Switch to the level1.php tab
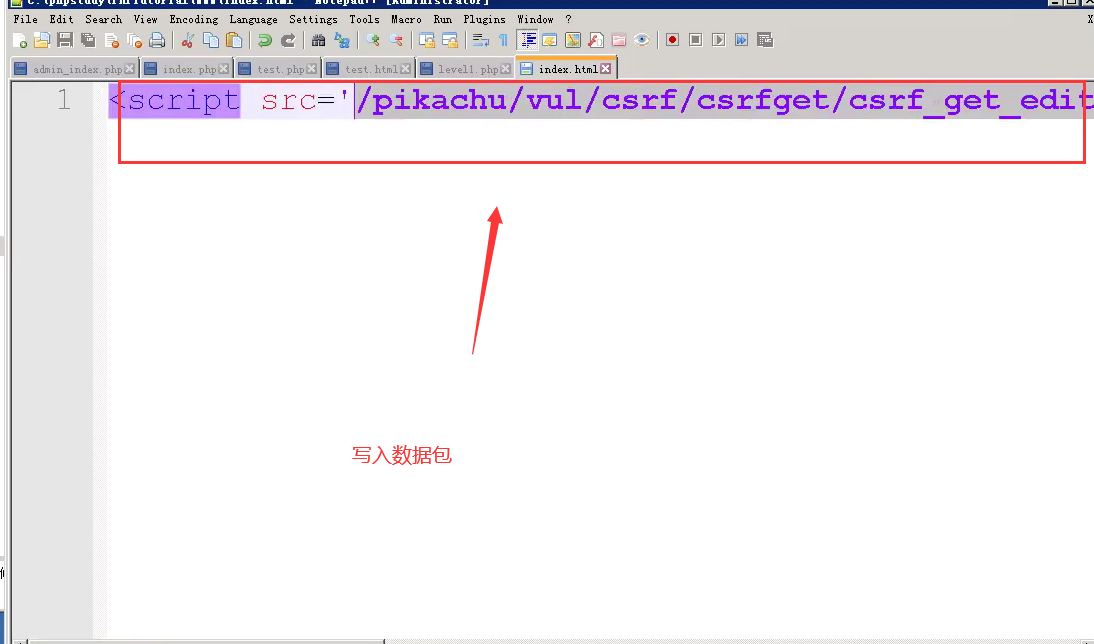Image resolution: width=1094 pixels, height=644 pixels. pos(465,69)
